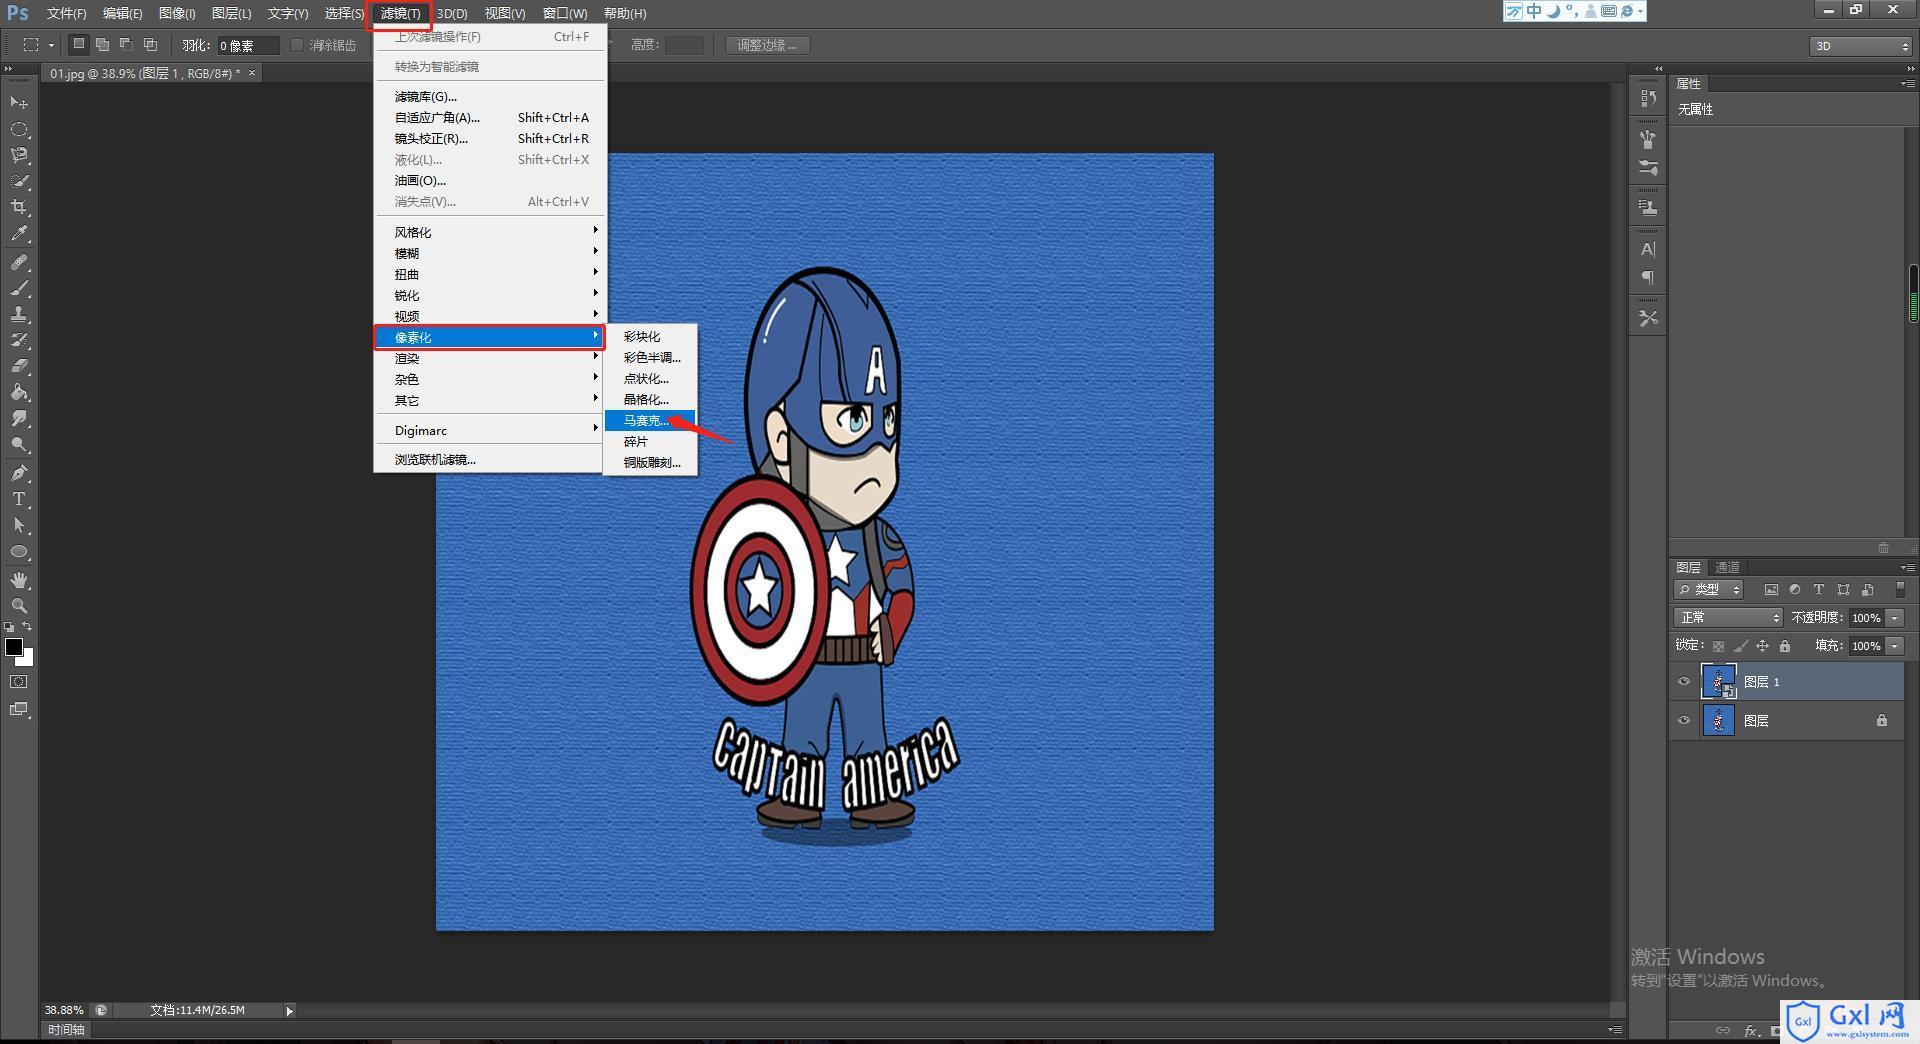This screenshot has height=1044, width=1920.
Task: Open the layers panel flyout menu
Action: click(x=1906, y=567)
